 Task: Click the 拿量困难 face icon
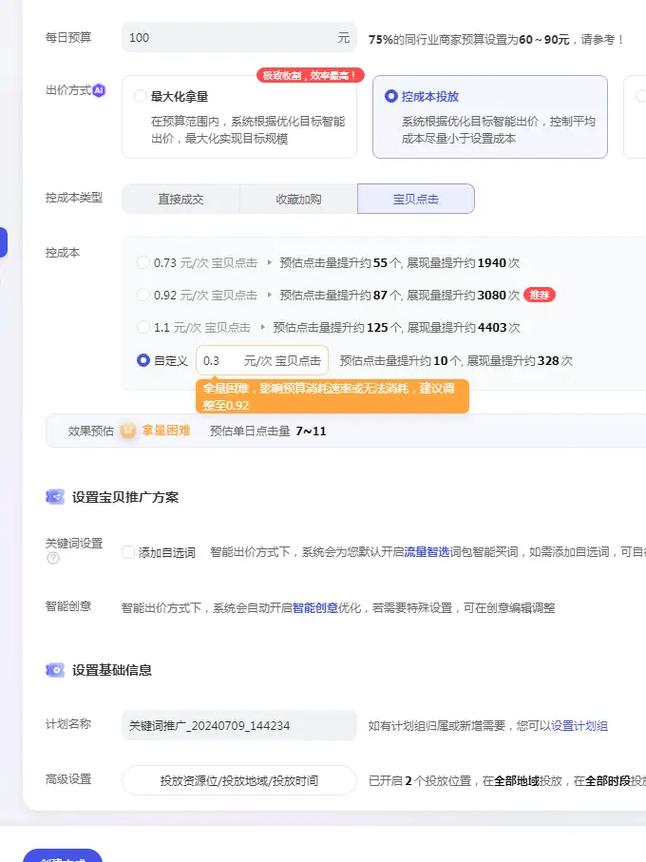(x=128, y=431)
